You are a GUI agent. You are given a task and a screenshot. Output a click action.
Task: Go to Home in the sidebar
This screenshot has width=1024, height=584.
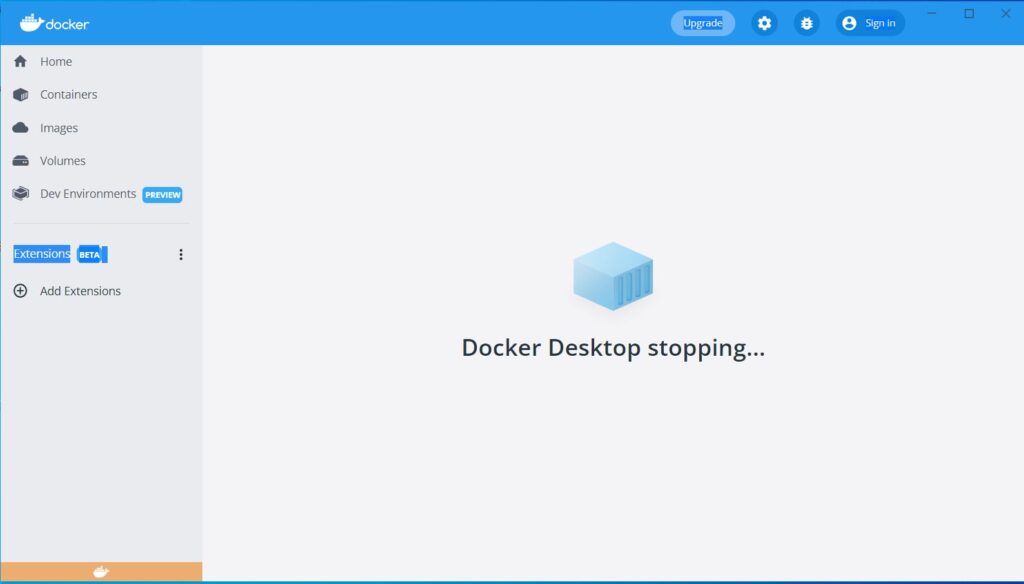[56, 61]
